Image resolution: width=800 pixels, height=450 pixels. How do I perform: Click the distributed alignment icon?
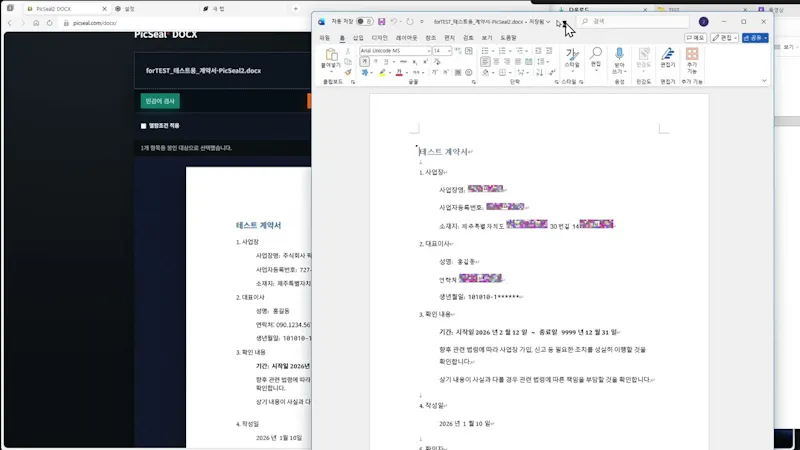click(529, 62)
